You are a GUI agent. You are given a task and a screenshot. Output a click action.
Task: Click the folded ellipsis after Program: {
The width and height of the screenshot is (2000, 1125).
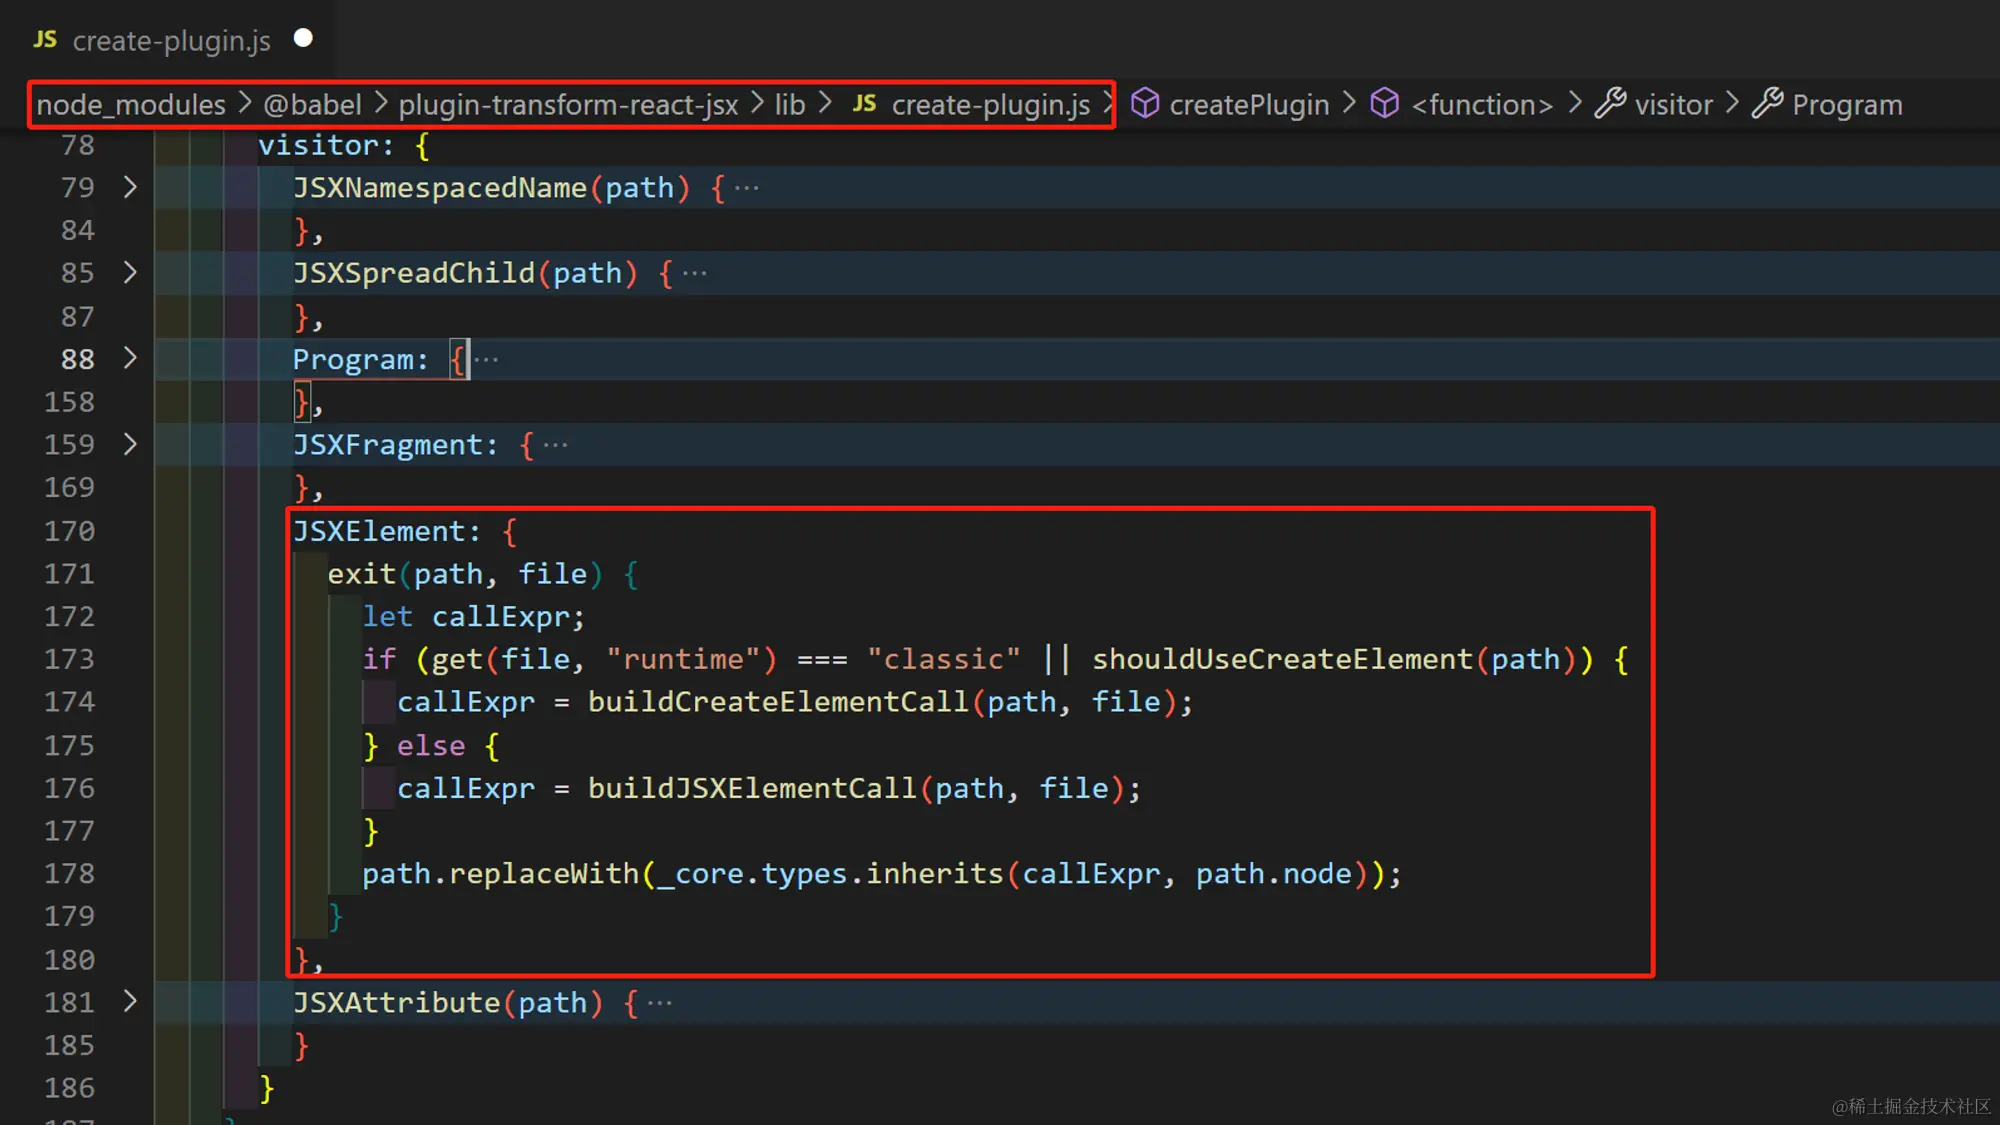(x=487, y=359)
